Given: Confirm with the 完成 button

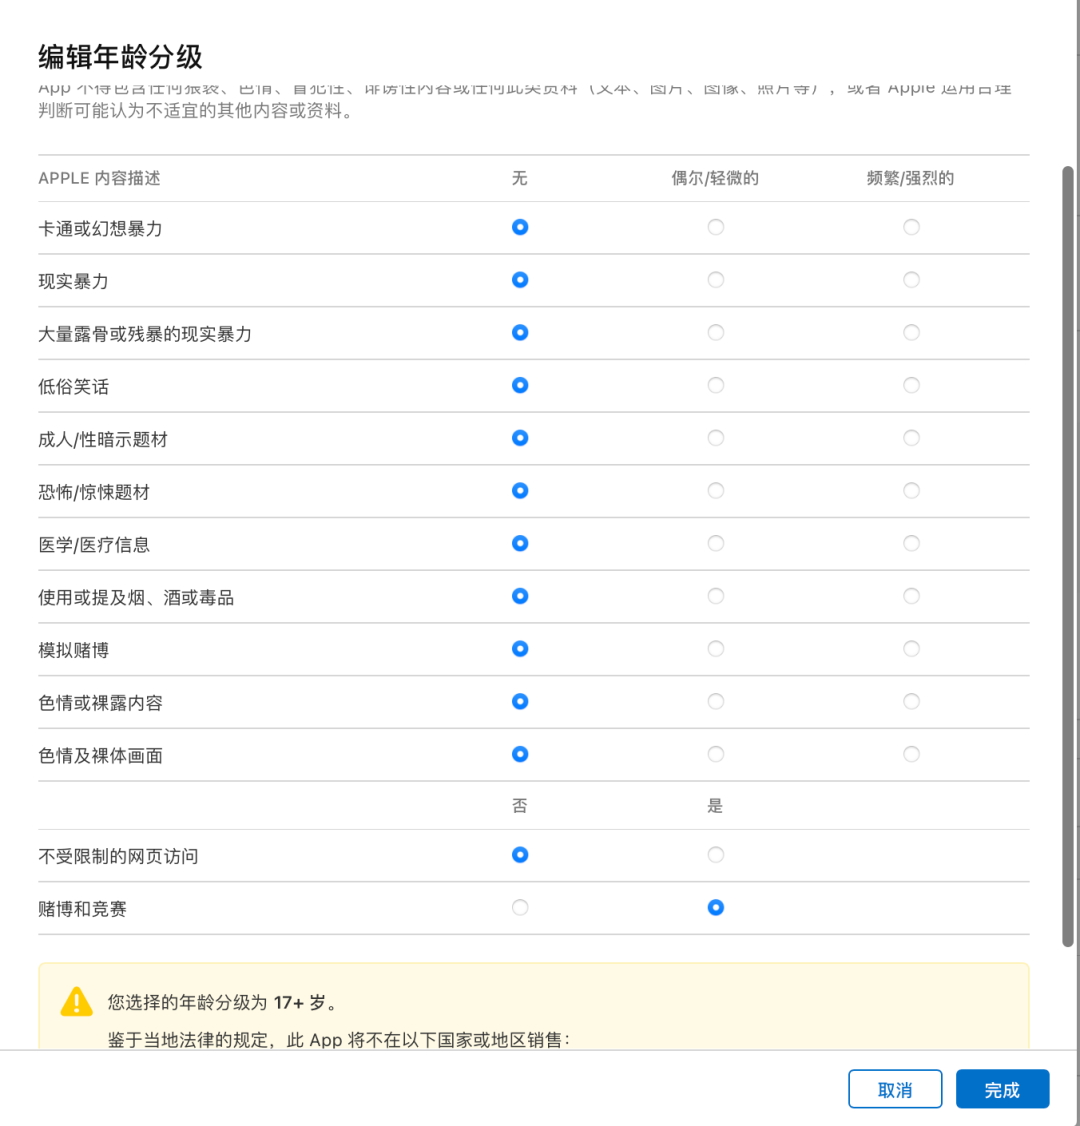Looking at the screenshot, I should (1002, 1089).
